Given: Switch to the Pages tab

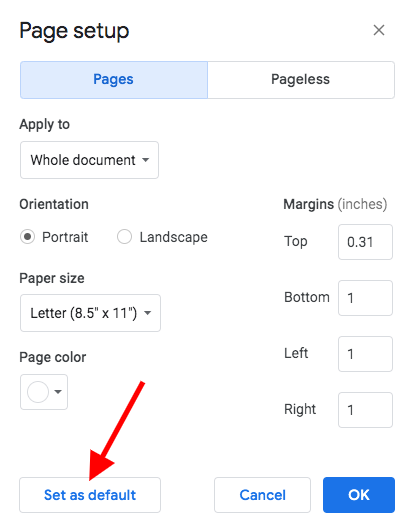Looking at the screenshot, I should (x=114, y=80).
